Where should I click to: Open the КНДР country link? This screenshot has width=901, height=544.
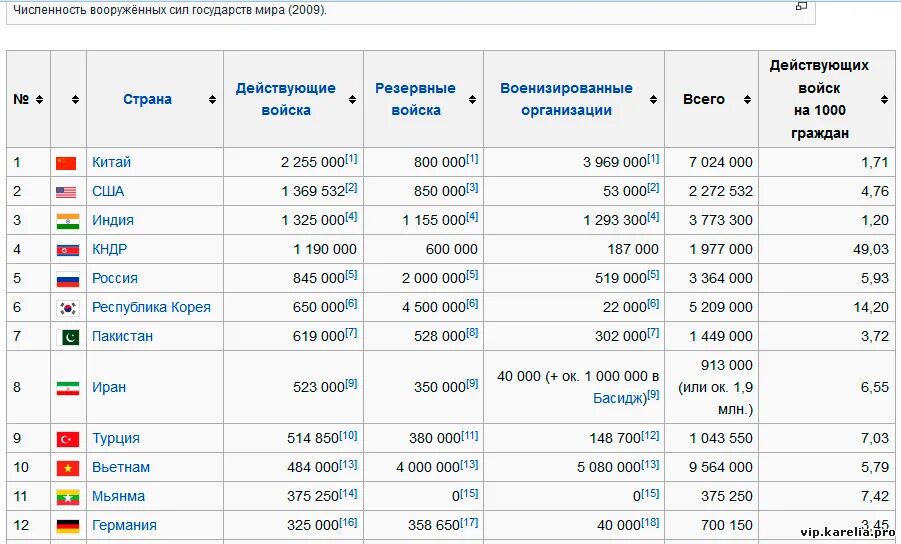click(109, 249)
